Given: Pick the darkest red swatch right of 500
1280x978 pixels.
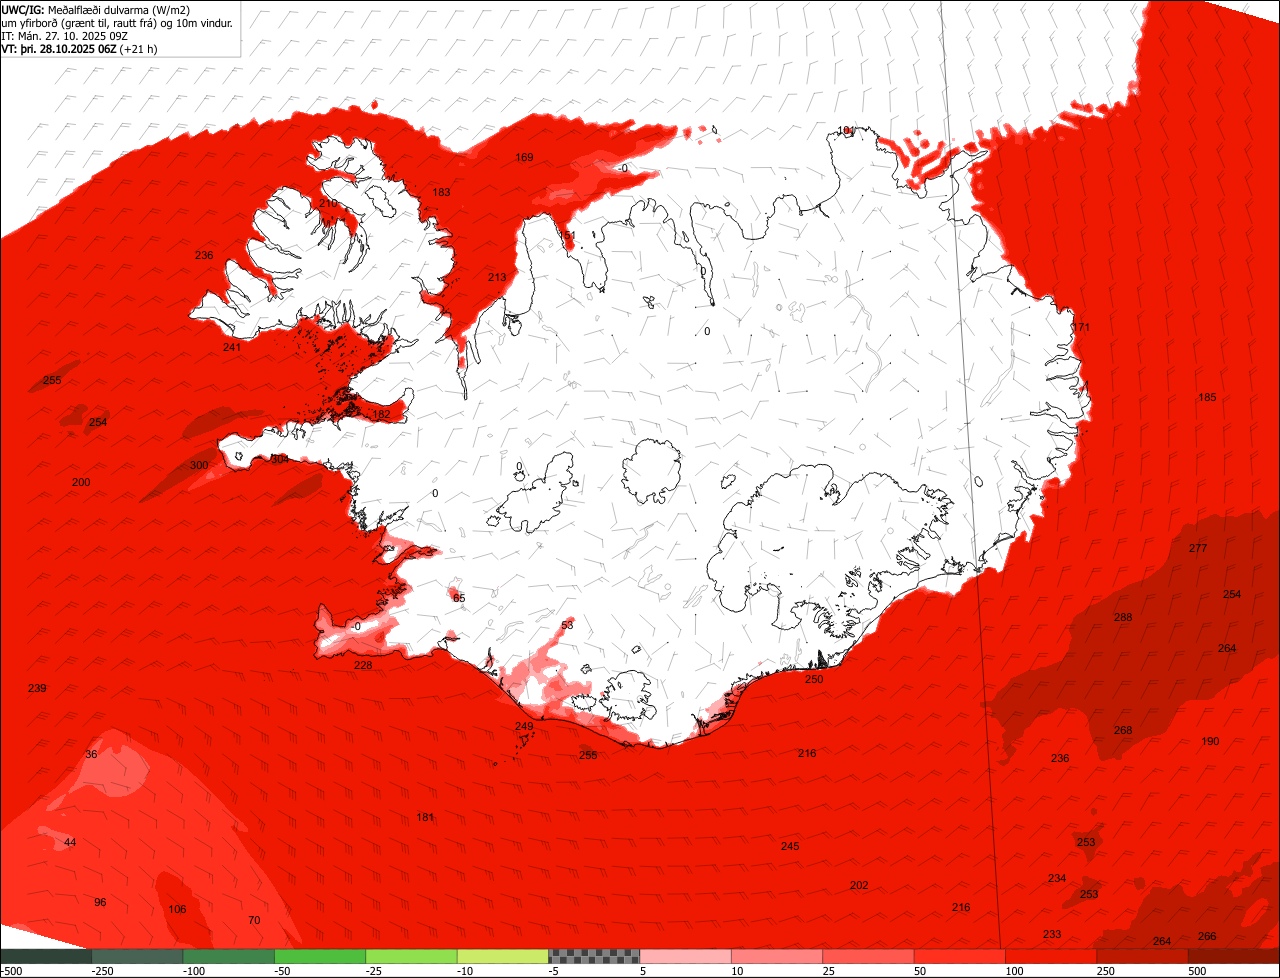Looking at the screenshot, I should coord(1234,956).
